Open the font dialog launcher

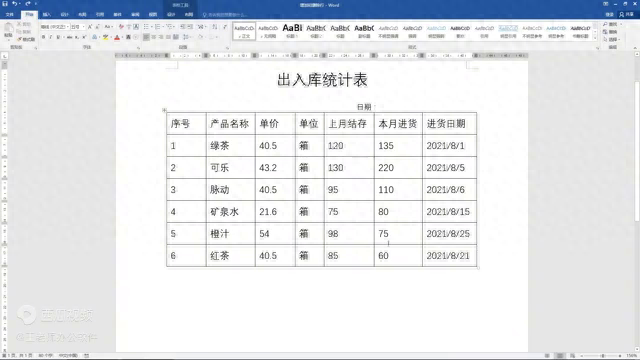click(x=138, y=48)
